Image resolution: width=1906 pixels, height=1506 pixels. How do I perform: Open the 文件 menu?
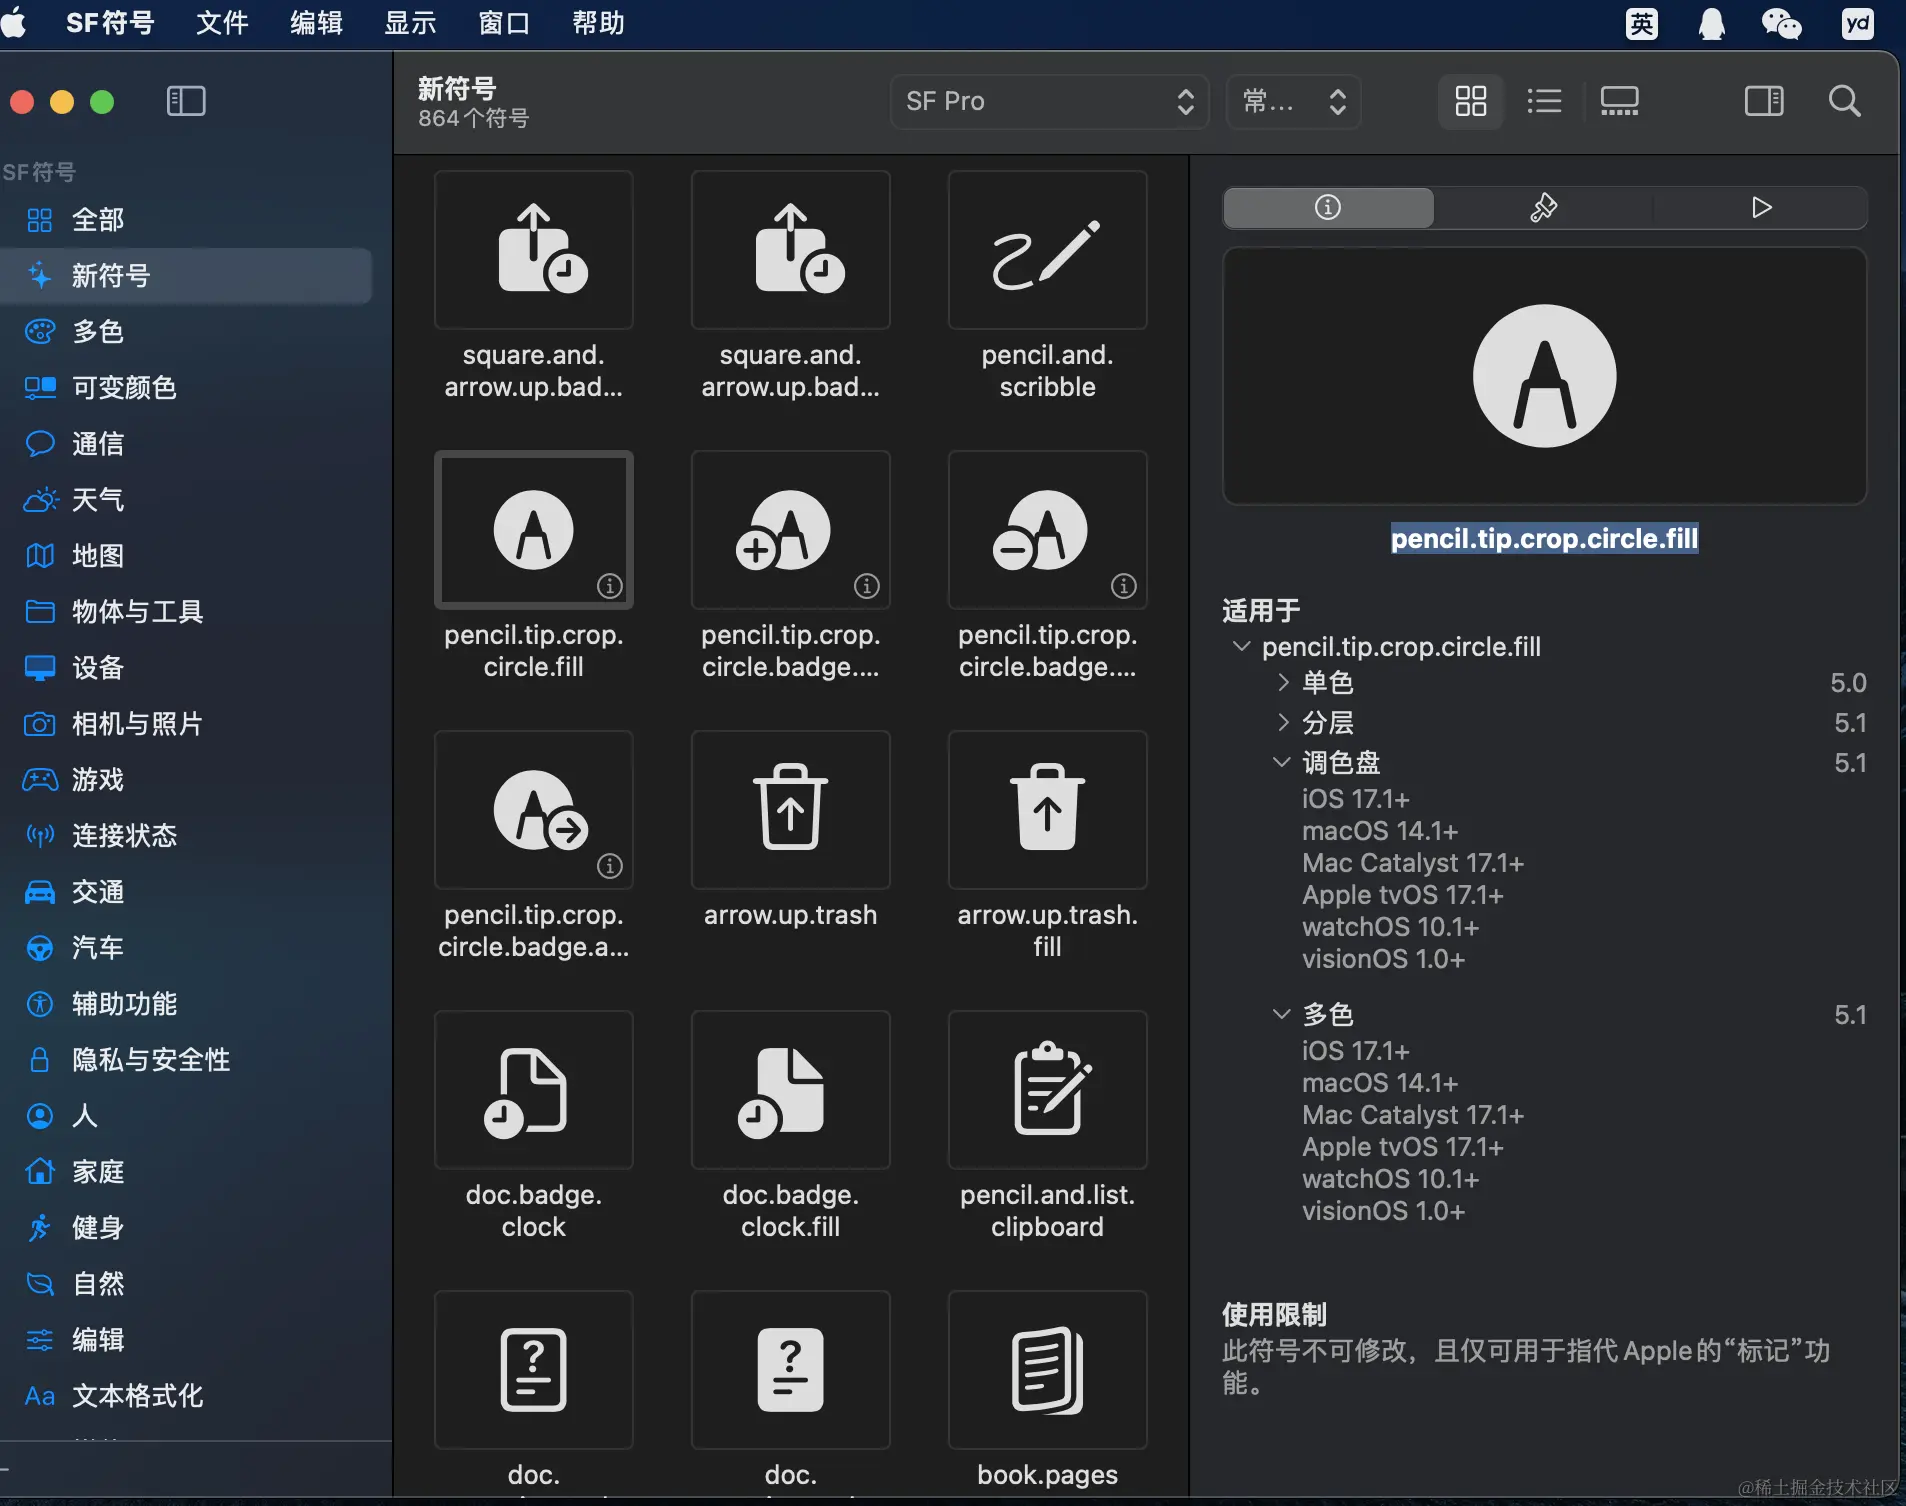pos(222,23)
